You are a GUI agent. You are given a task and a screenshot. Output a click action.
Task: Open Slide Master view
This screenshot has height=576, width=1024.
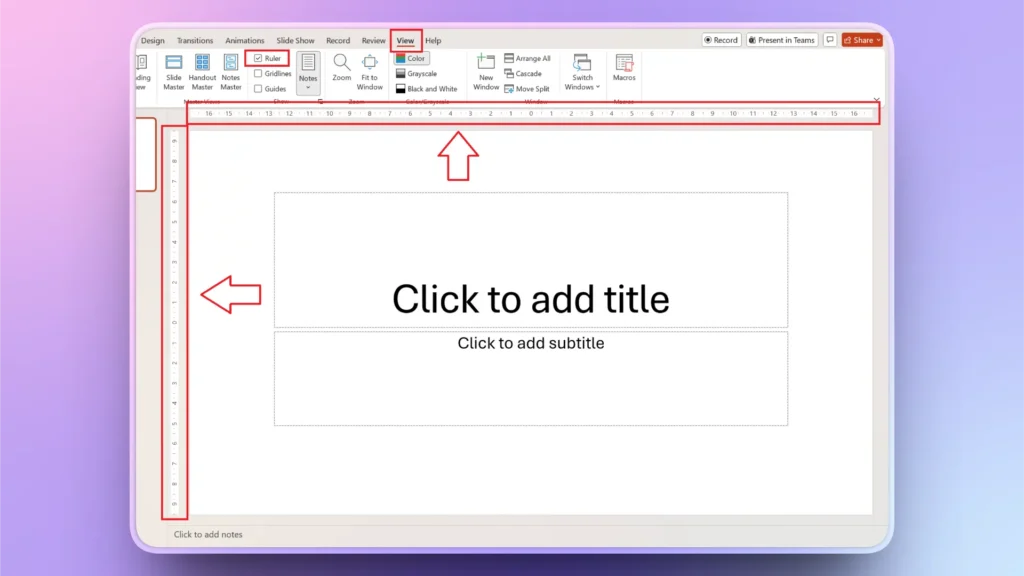pyautogui.click(x=174, y=72)
